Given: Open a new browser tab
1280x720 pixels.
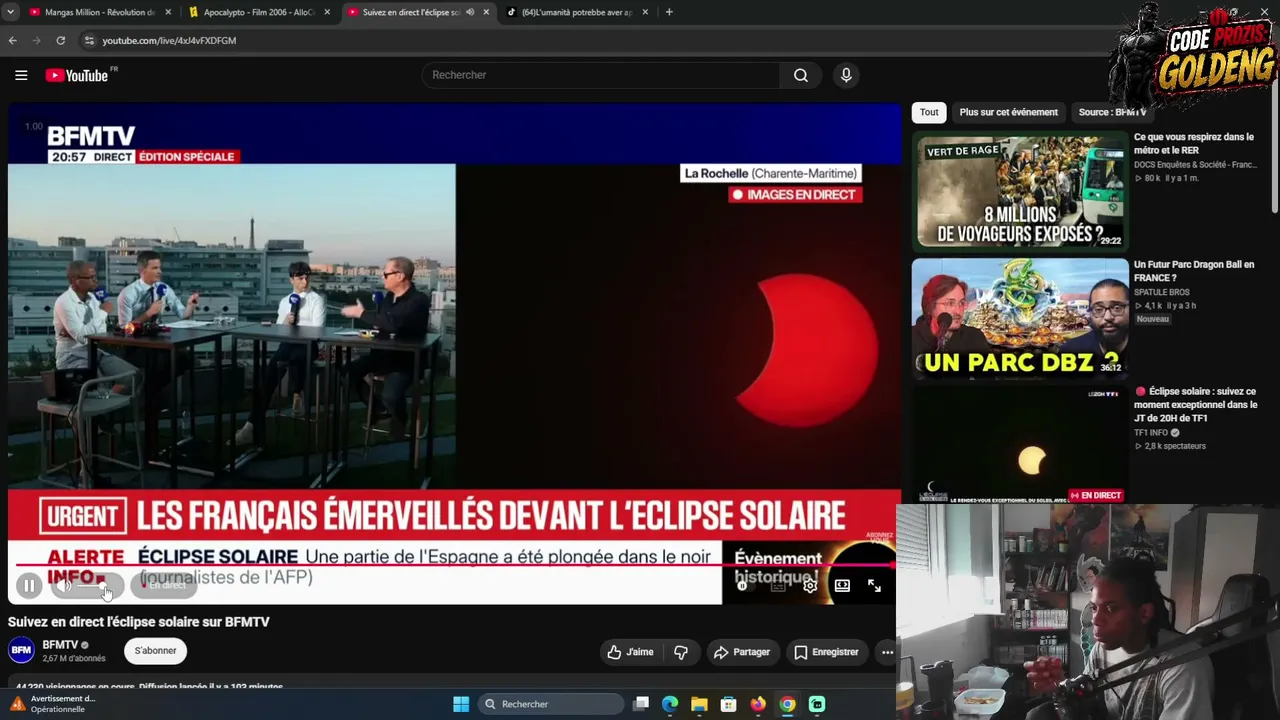Looking at the screenshot, I should (x=669, y=12).
